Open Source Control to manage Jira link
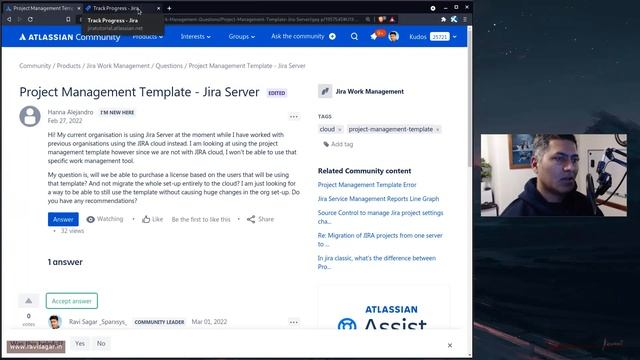 click(380, 217)
